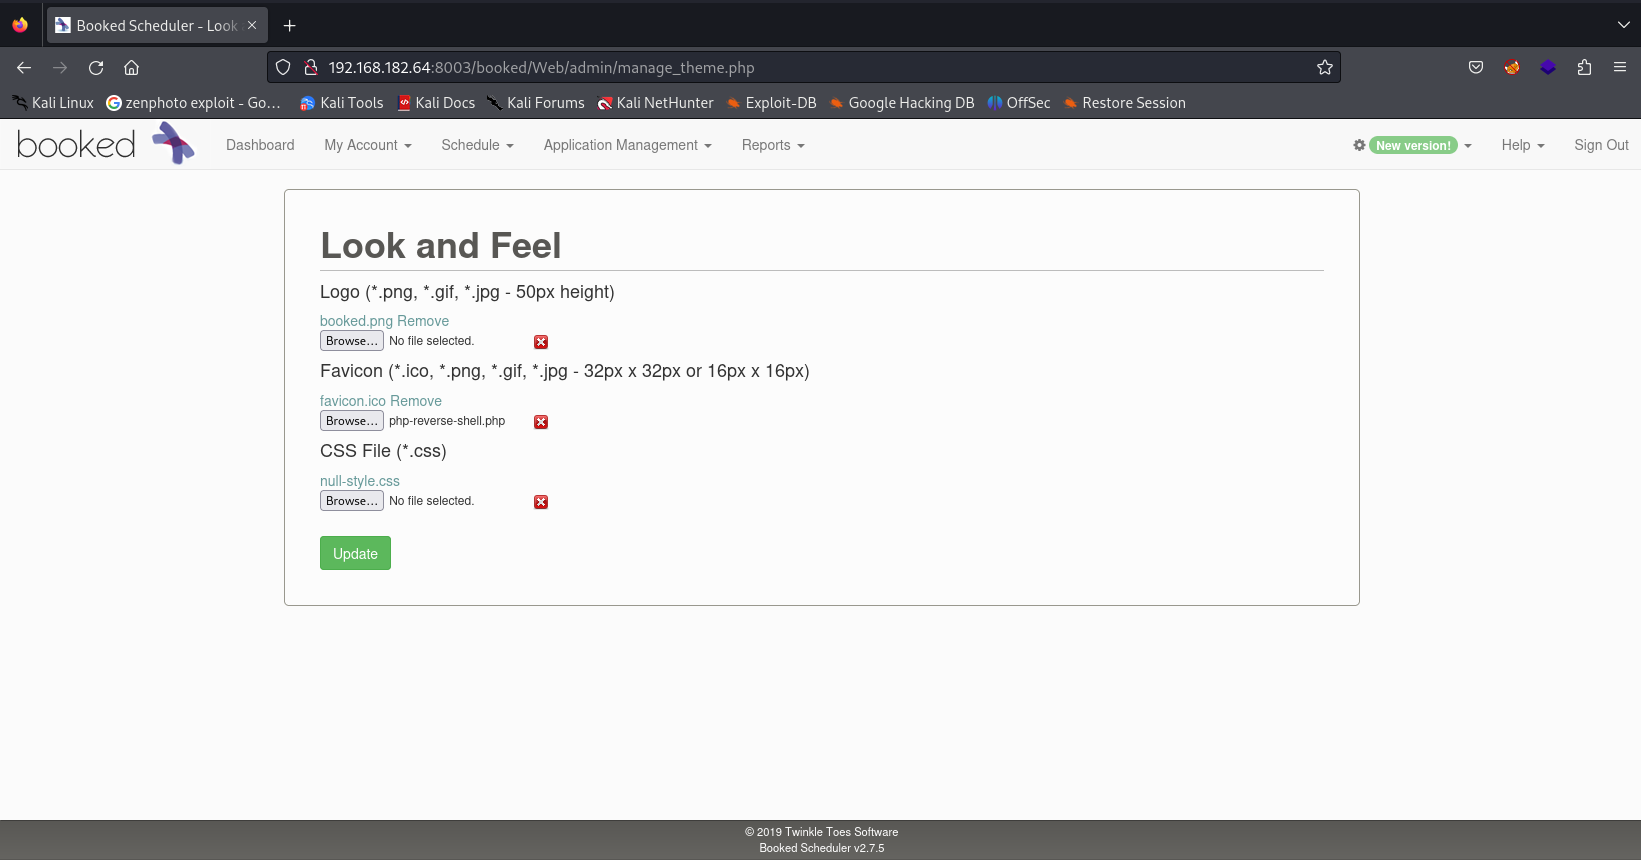Viewport: 1641px width, 860px height.
Task: Click the red X beside Logo file input
Action: pos(541,342)
